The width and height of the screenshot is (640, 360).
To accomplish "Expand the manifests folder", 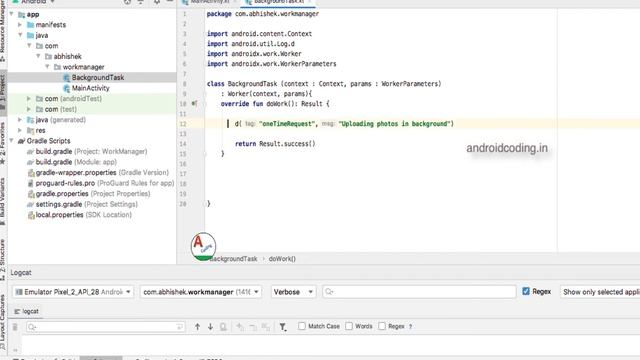I will coord(20,25).
